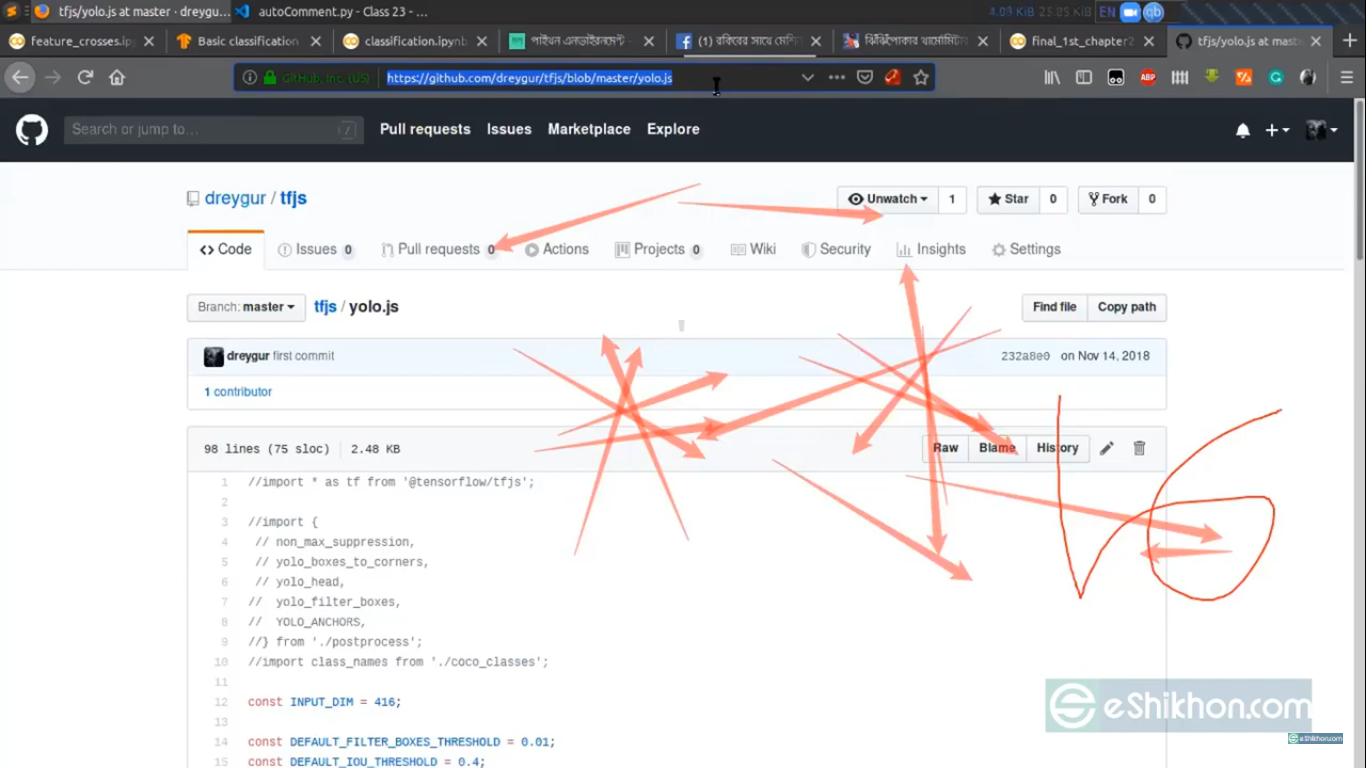
Task: Open the 1 contributor link
Action: [x=238, y=392]
